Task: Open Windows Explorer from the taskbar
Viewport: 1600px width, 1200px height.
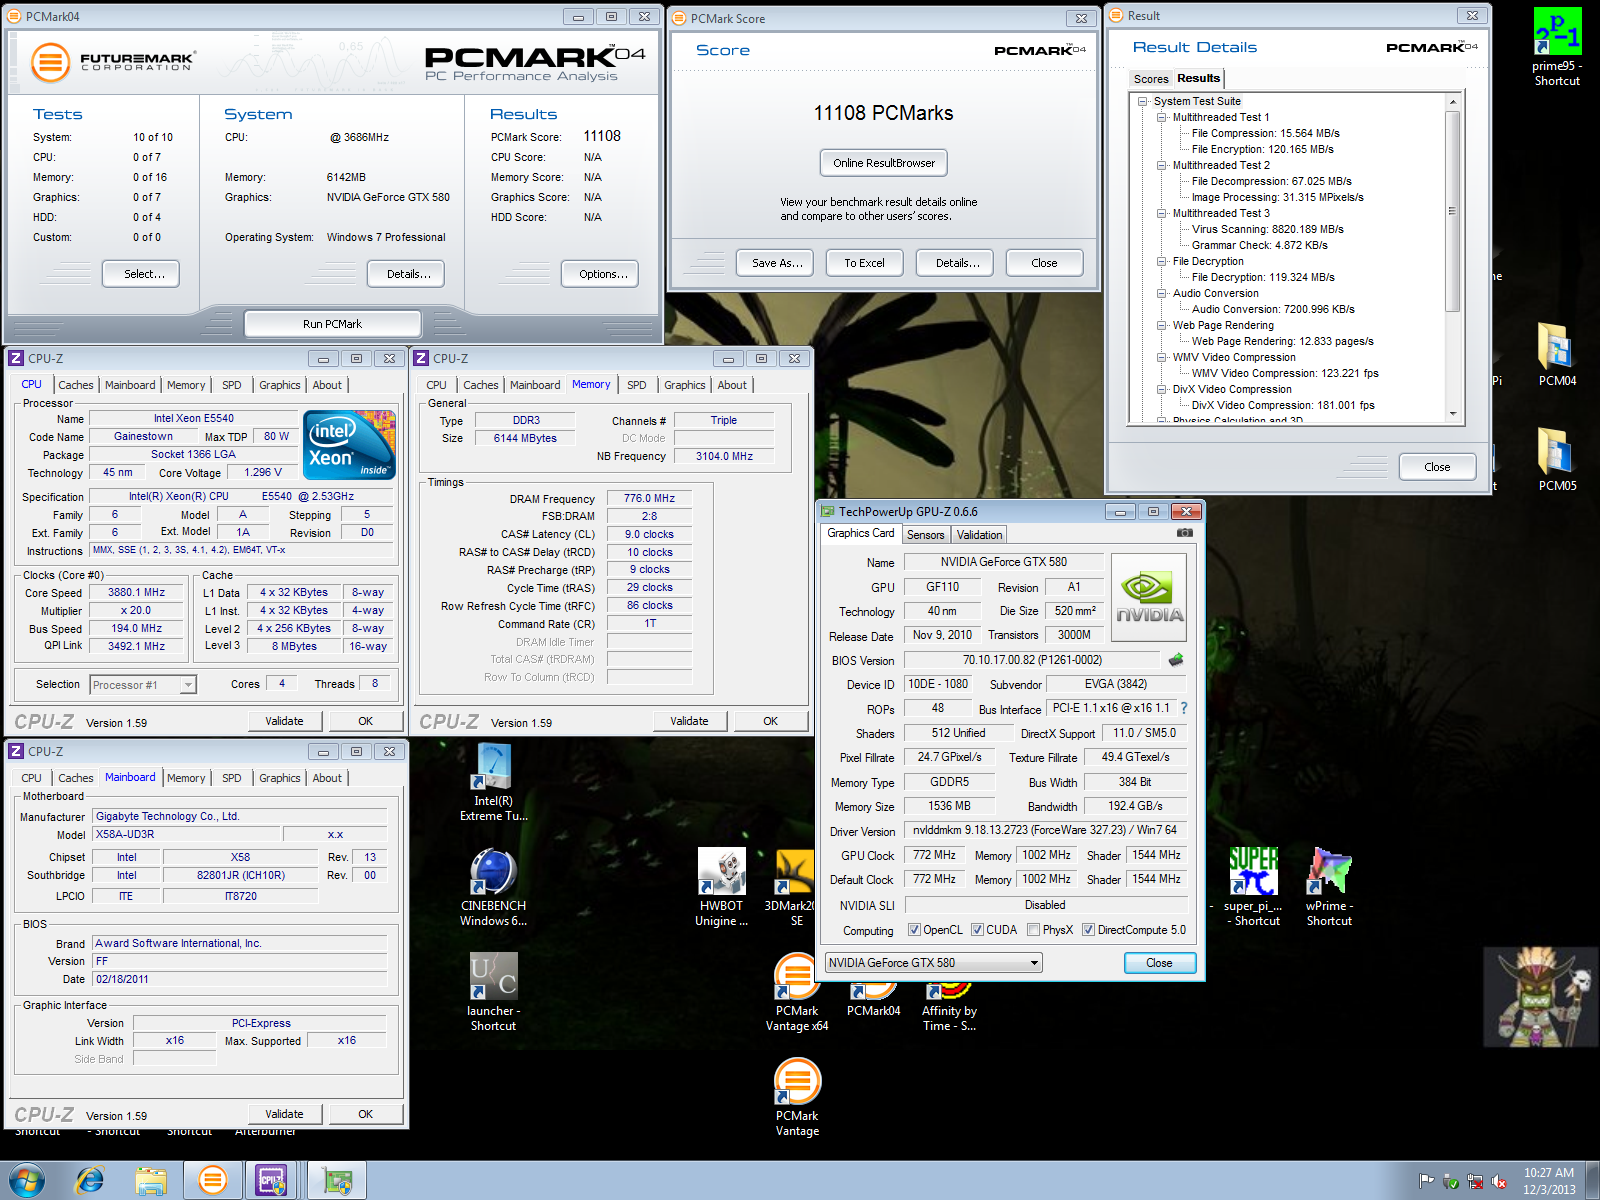Action: (151, 1181)
